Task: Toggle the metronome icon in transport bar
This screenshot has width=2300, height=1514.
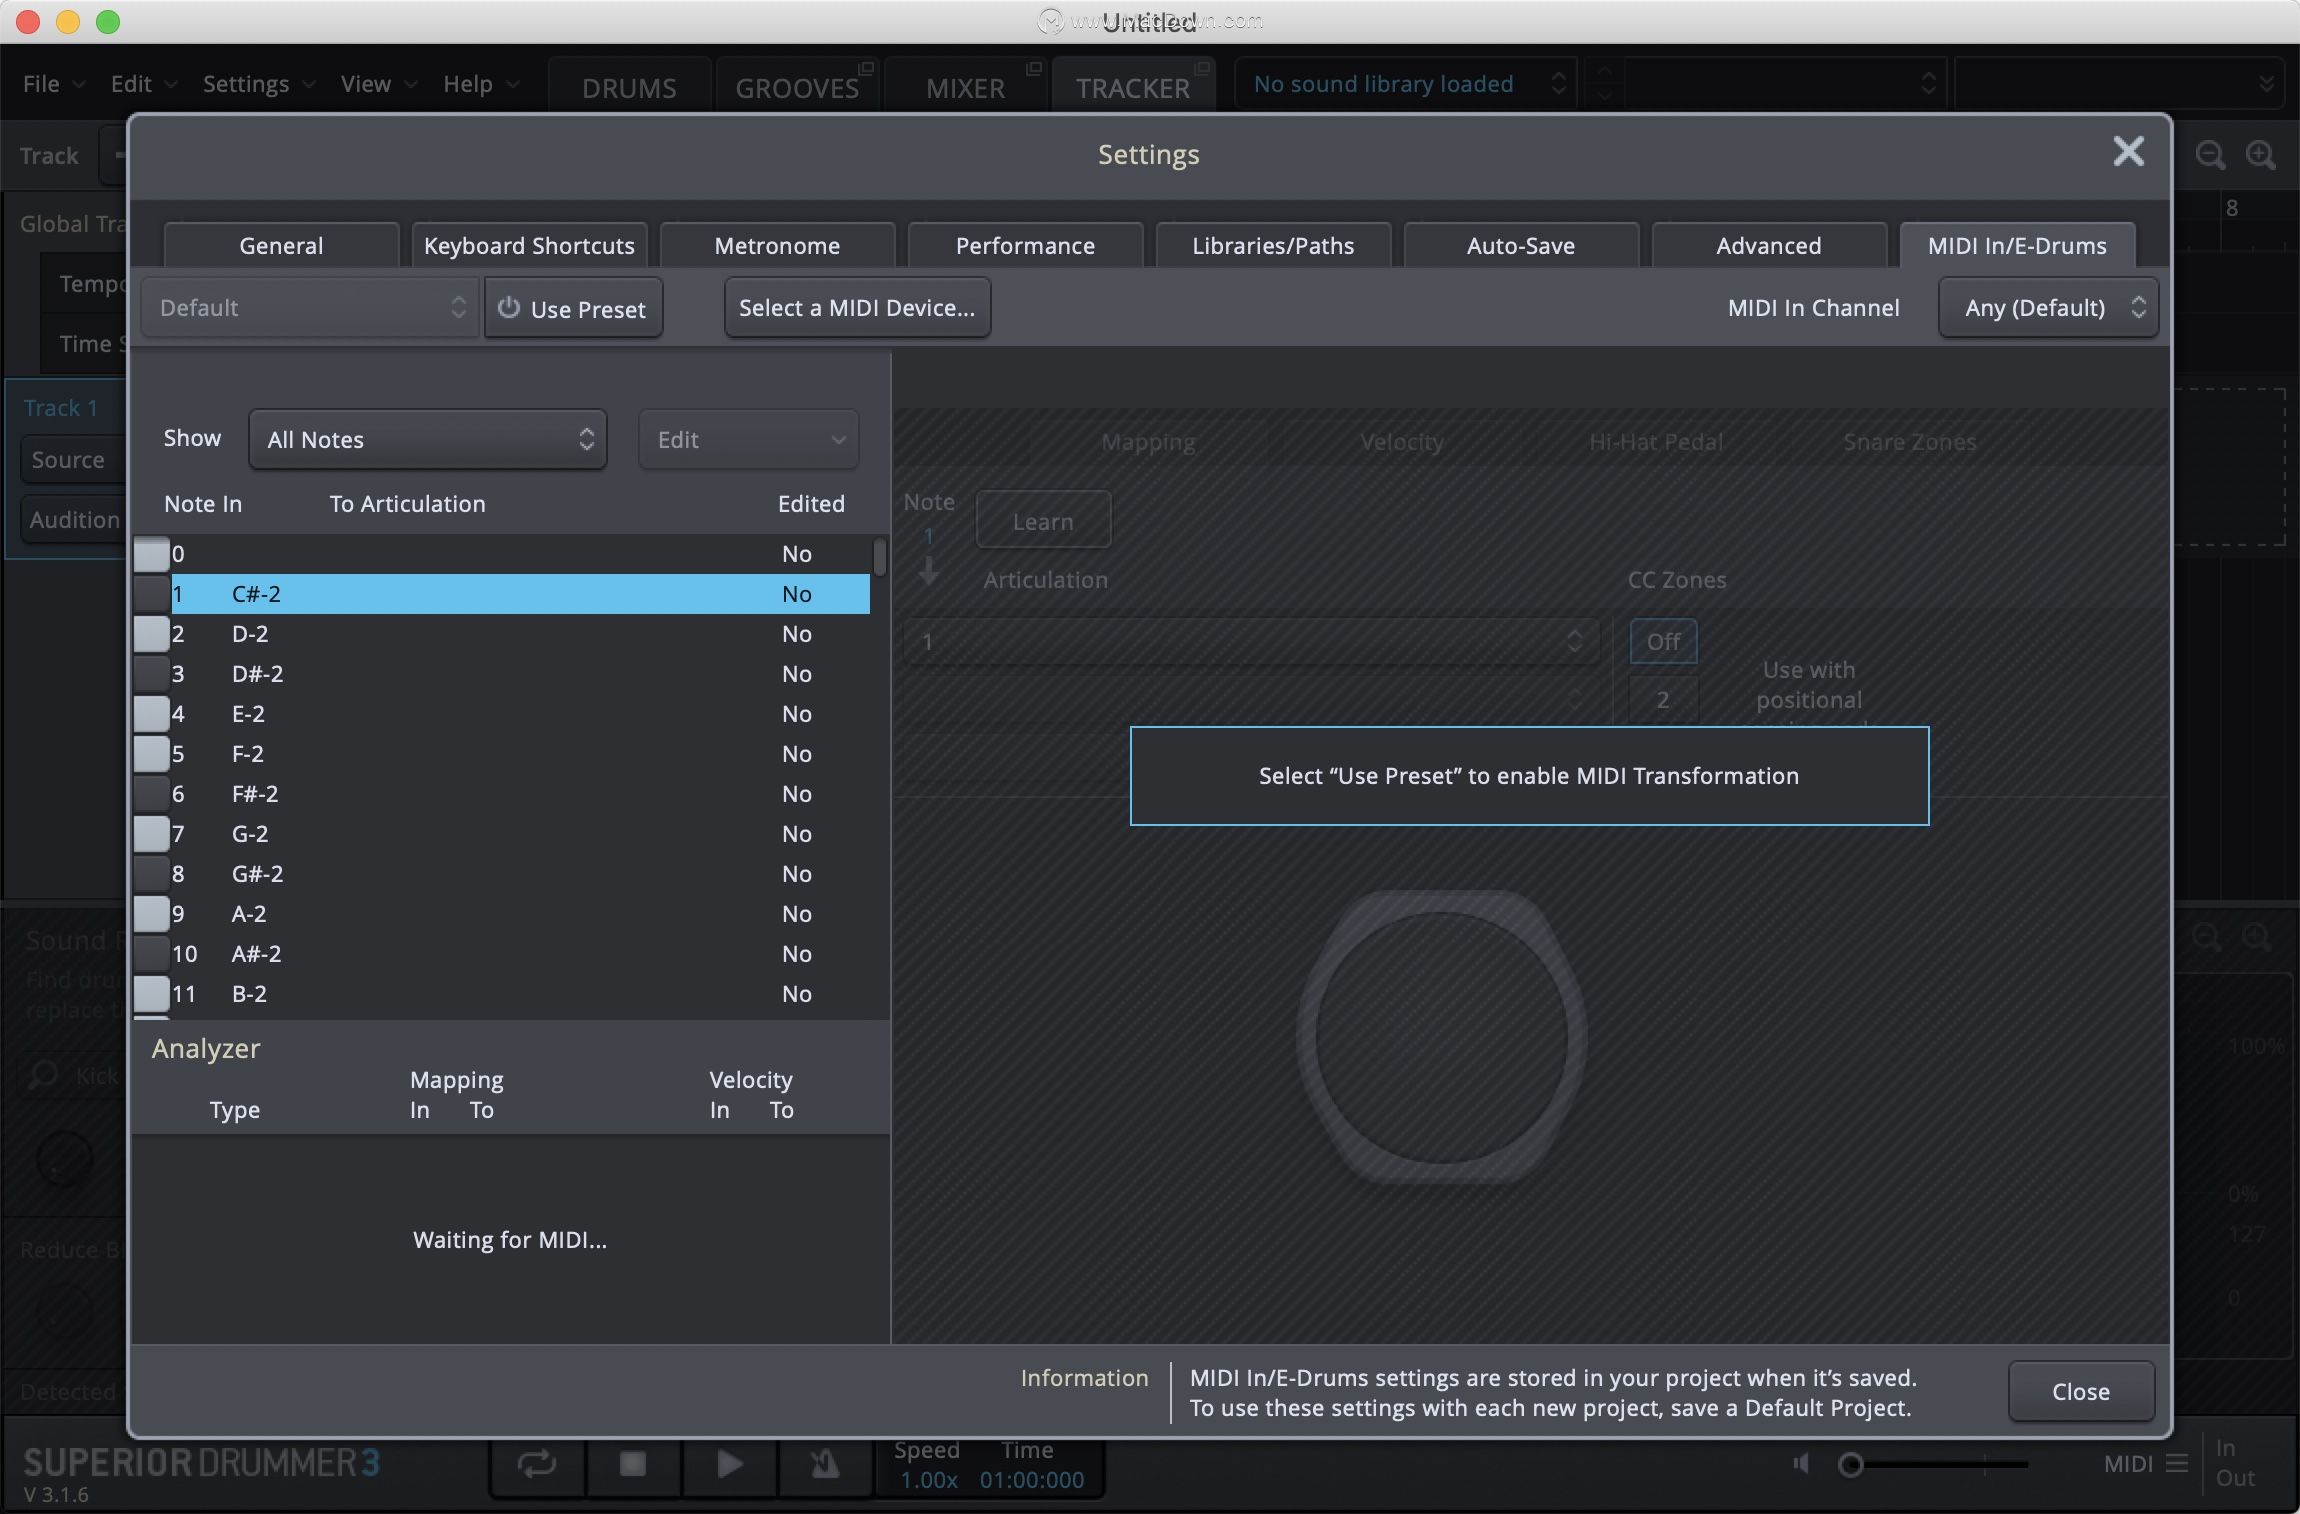Action: click(x=825, y=1465)
